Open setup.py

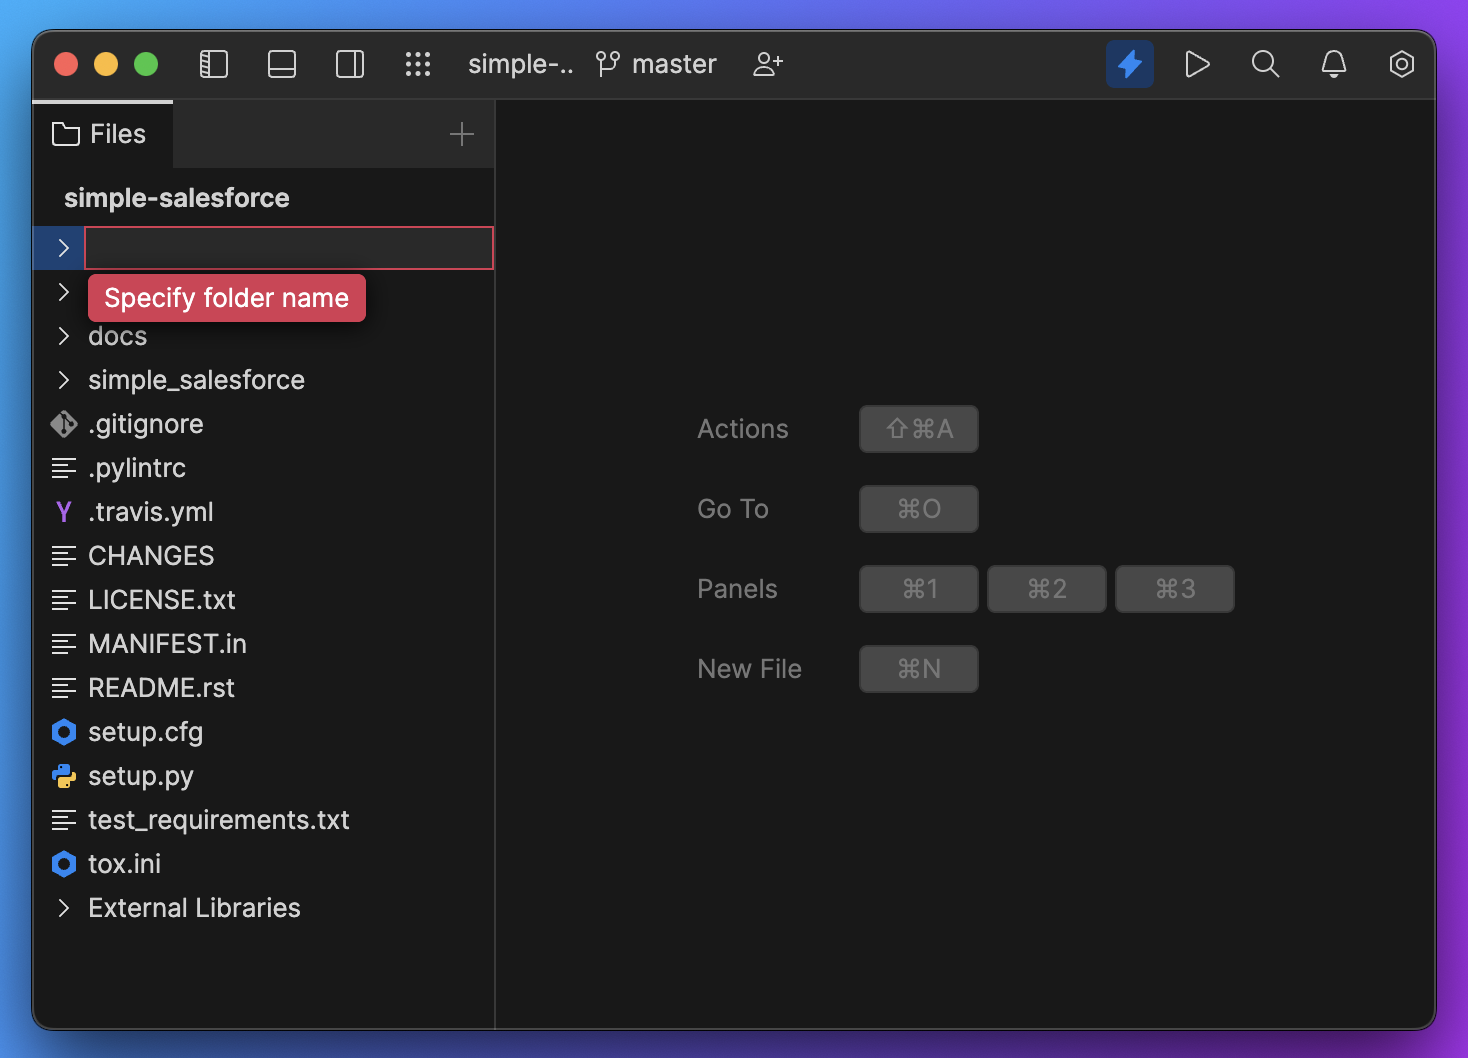(141, 776)
